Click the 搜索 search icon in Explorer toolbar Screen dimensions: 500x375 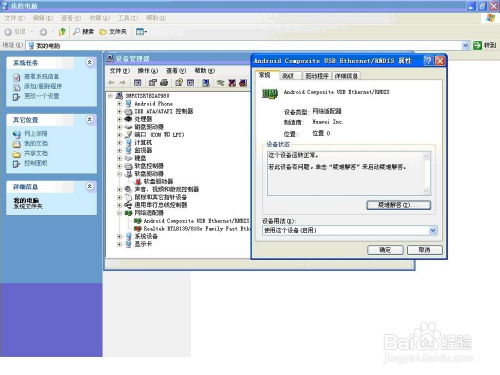coord(83,32)
